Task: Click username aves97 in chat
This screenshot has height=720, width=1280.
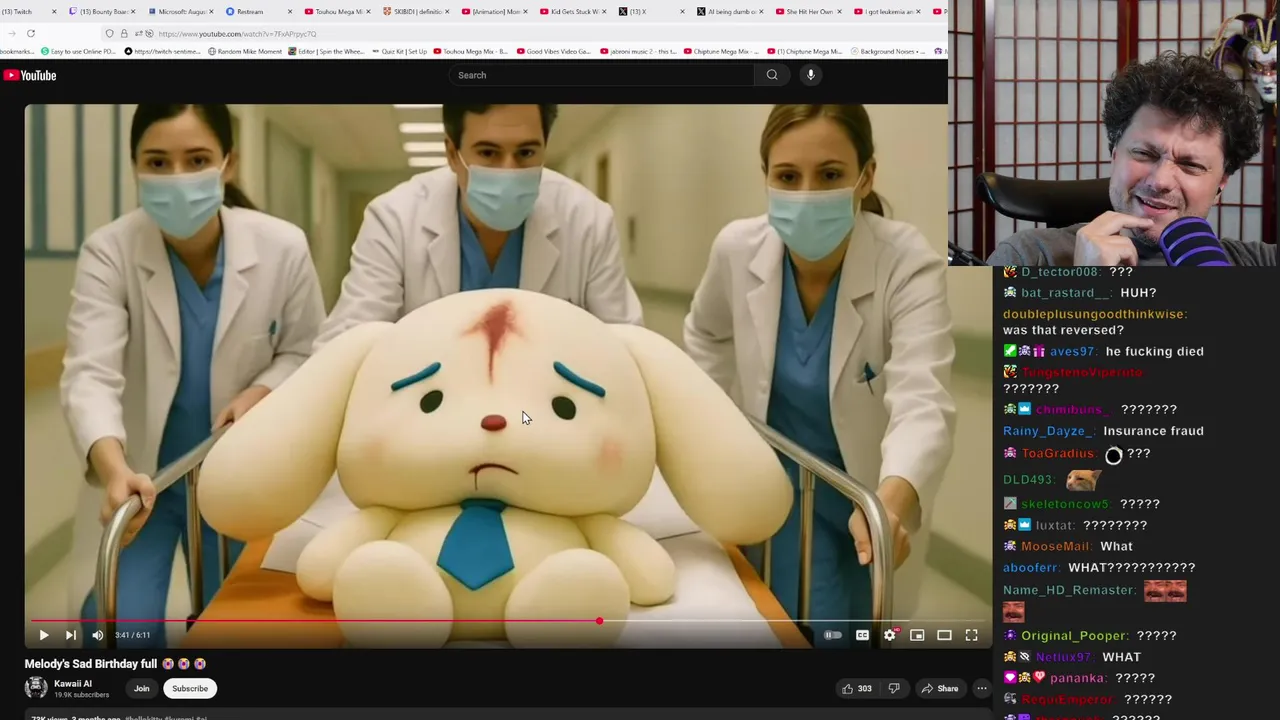Action: pos(1072,352)
